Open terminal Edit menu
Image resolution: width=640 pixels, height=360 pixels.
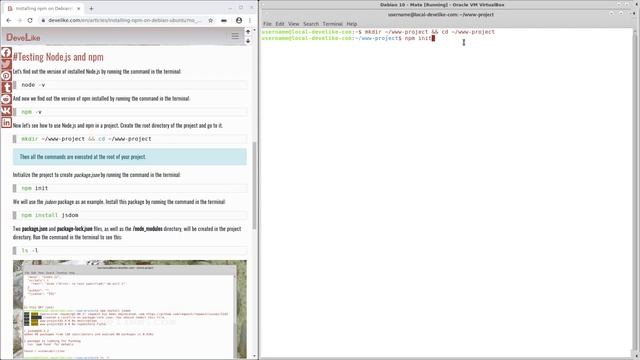280,24
